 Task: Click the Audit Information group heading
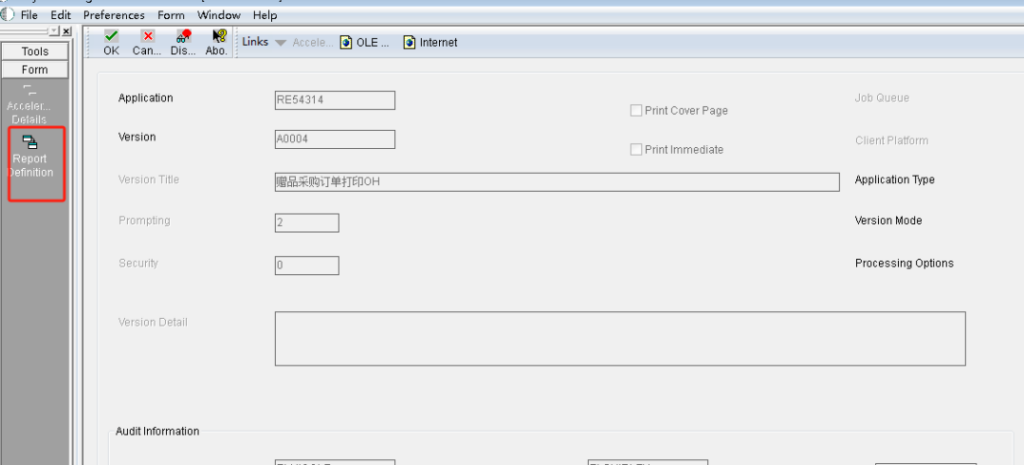coord(157,431)
